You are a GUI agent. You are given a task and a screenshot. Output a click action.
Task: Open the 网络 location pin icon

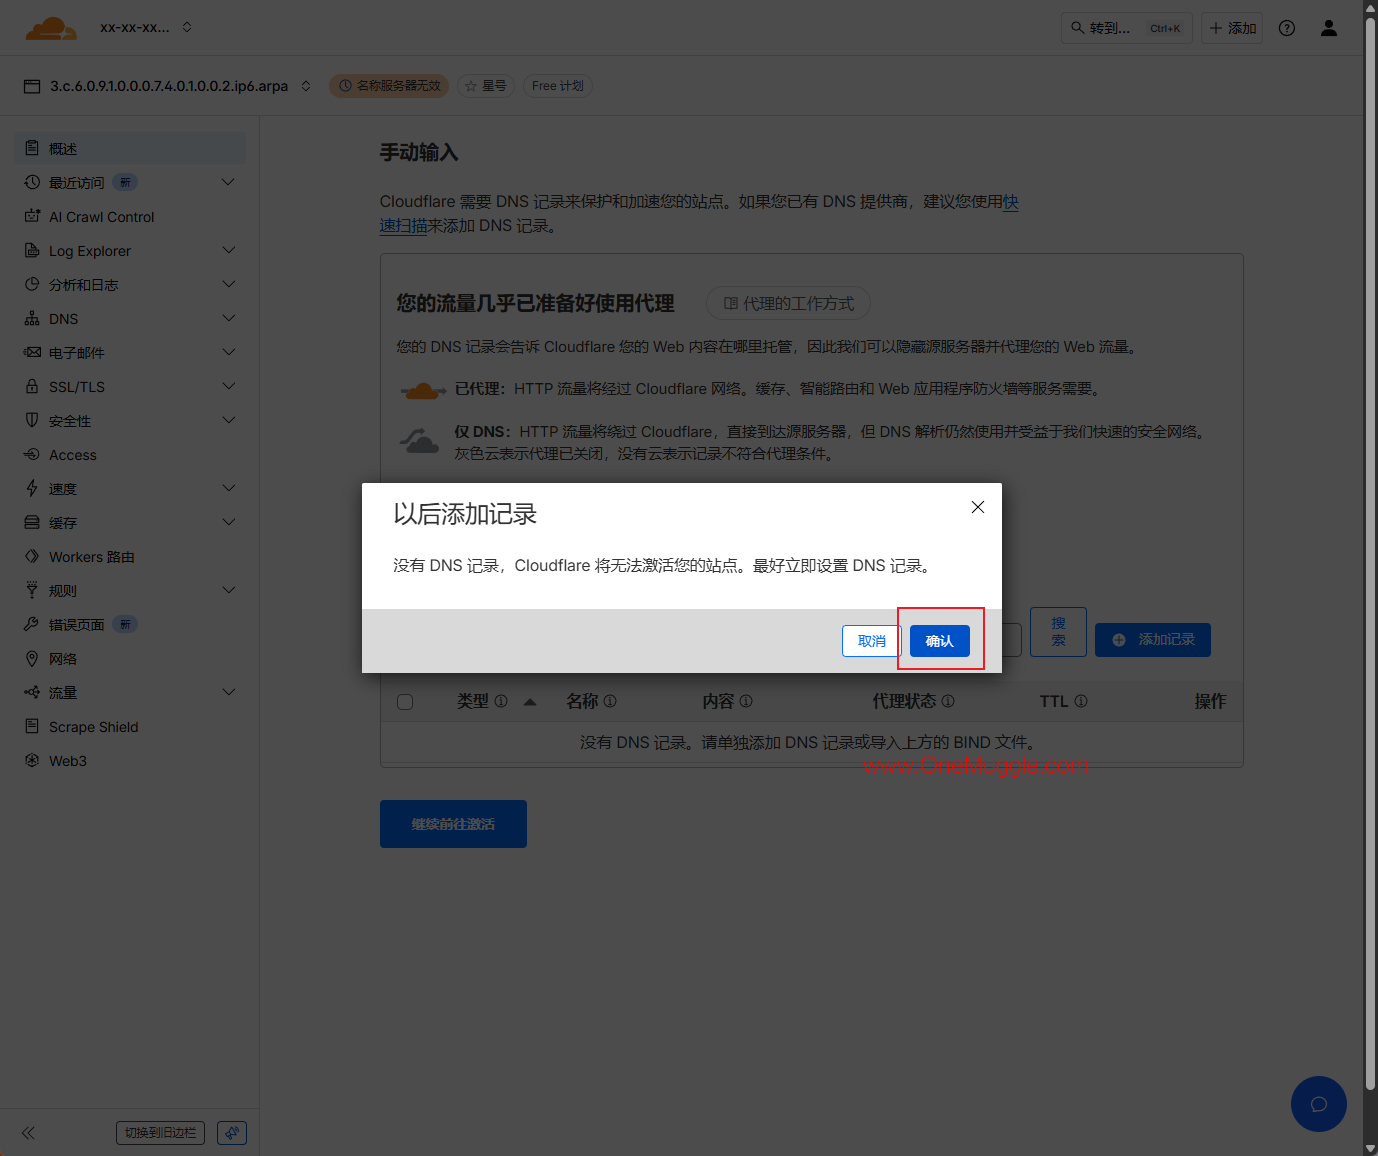(x=32, y=658)
